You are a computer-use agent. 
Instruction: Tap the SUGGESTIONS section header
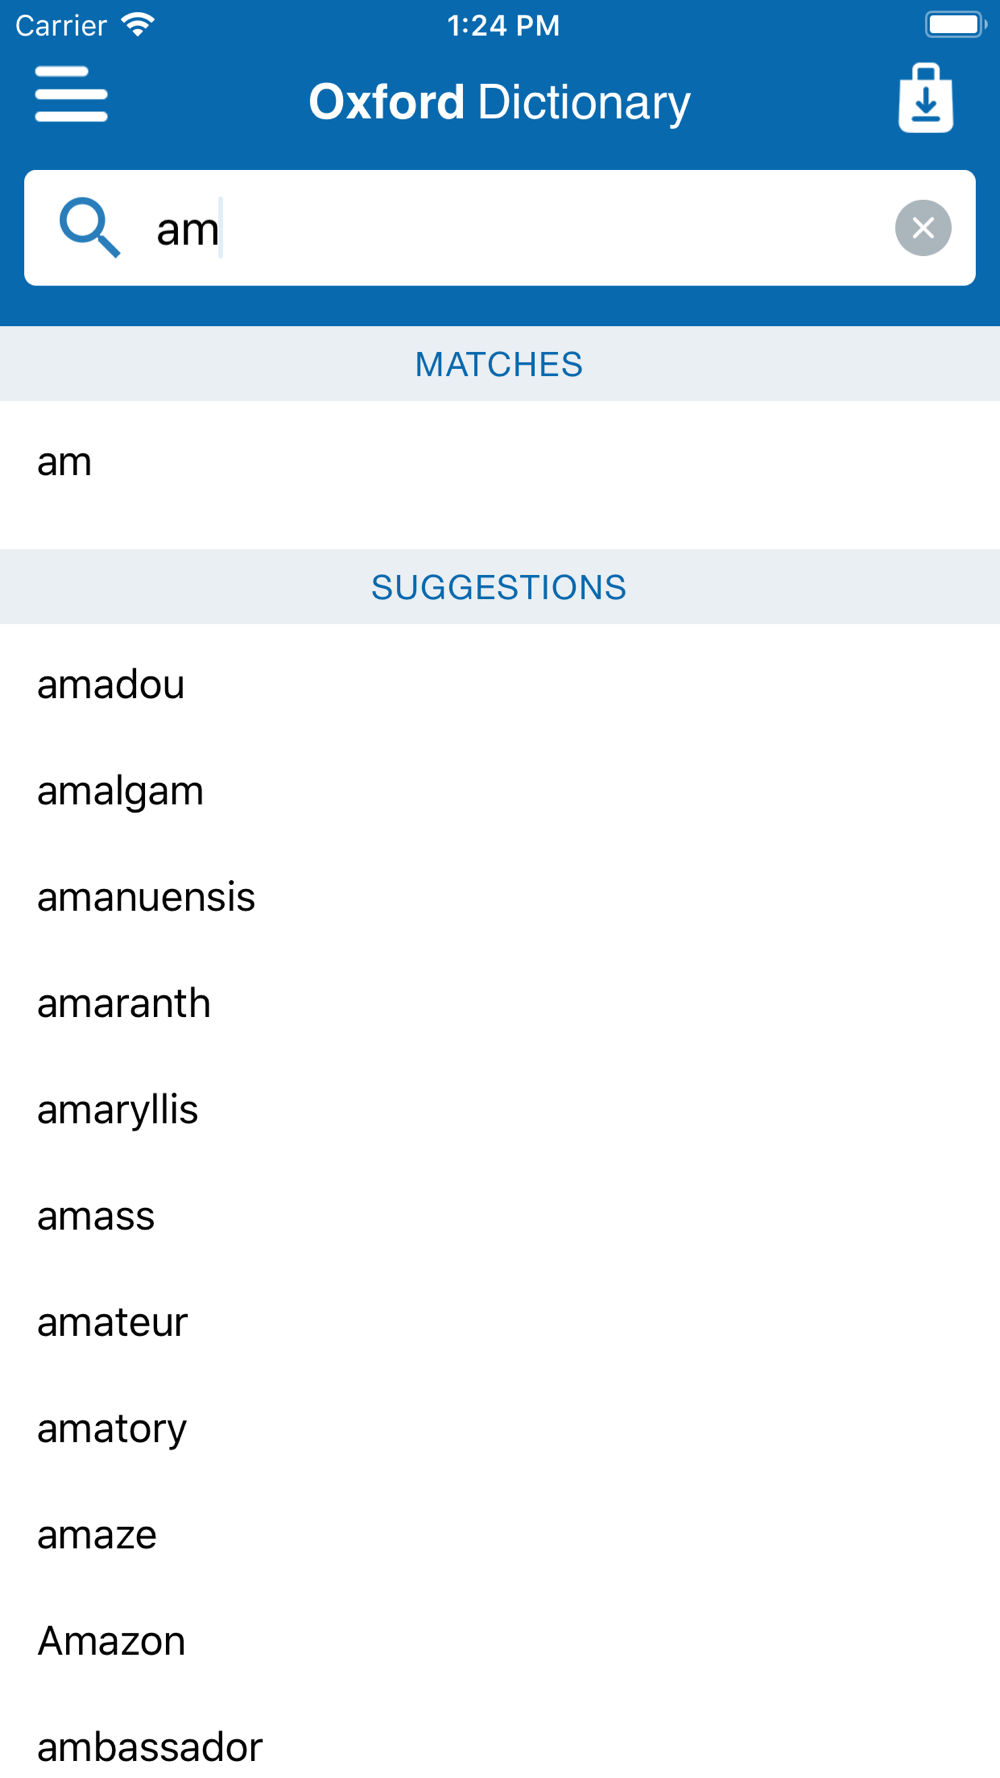[x=499, y=587]
